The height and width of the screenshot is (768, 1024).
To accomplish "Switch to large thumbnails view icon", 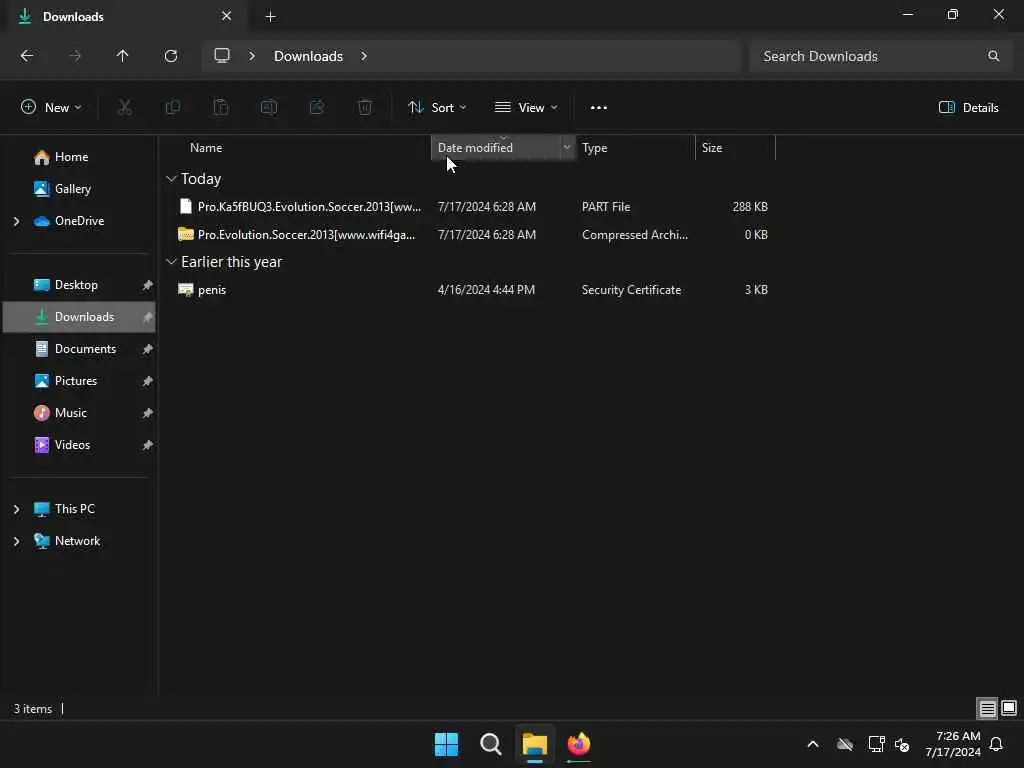I will pos(1009,708).
